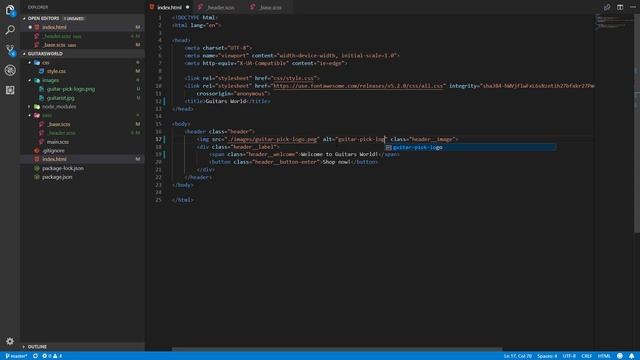Follow the css/style.css href link
This screenshot has width=640, height=360.
pos(294,78)
